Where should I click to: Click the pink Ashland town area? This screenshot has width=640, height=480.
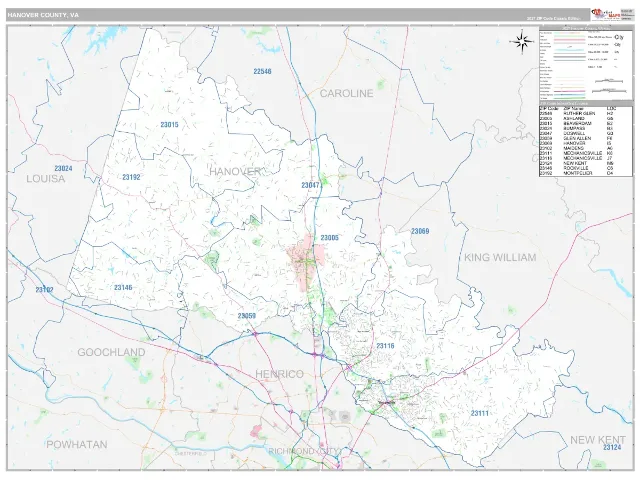(306, 261)
